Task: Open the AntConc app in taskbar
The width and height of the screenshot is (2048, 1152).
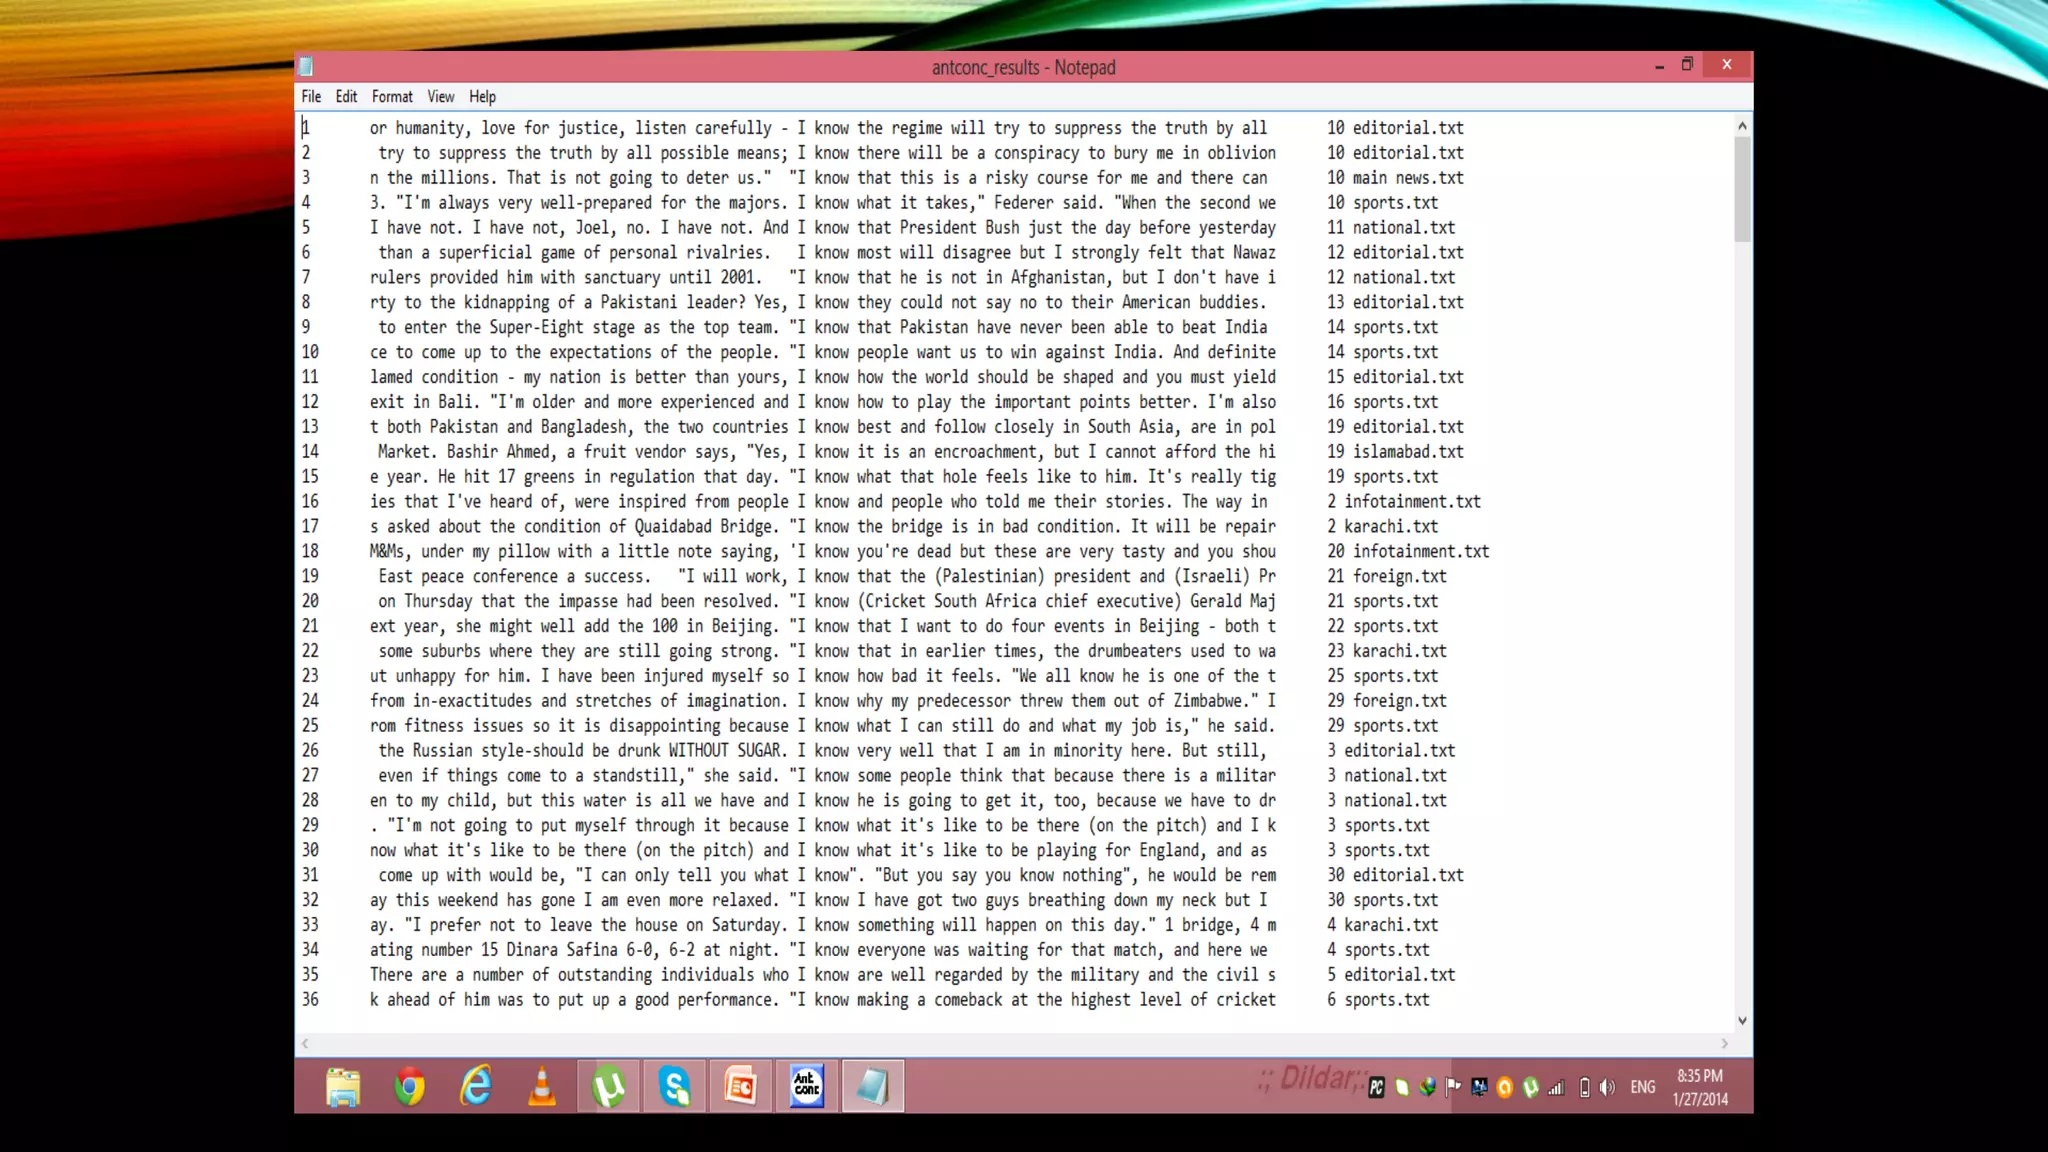Action: tap(806, 1087)
